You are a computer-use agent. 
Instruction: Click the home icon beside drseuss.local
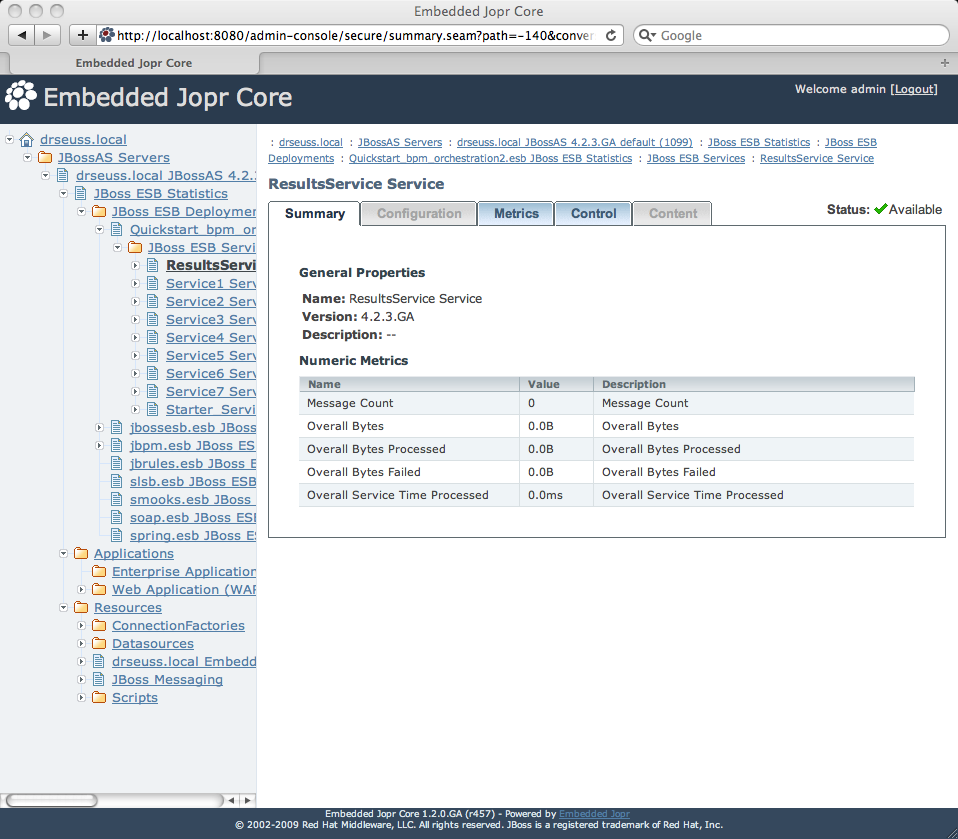coord(27,140)
